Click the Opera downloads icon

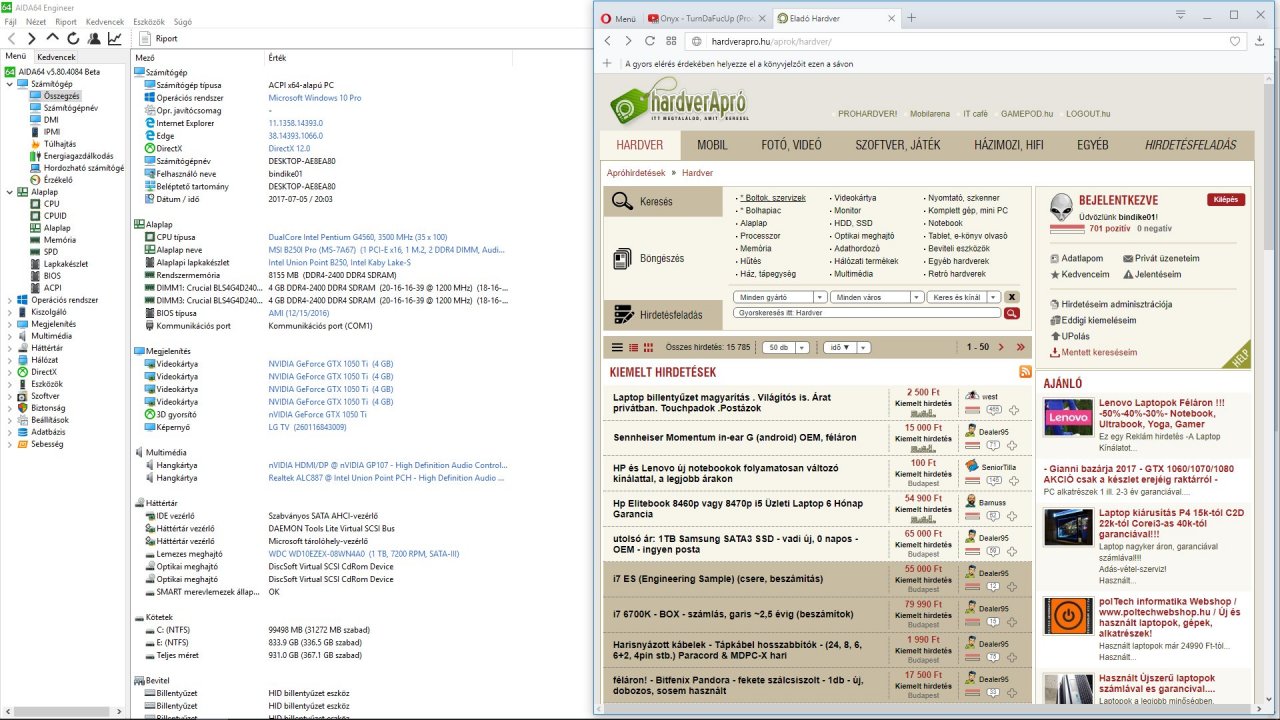(1258, 41)
